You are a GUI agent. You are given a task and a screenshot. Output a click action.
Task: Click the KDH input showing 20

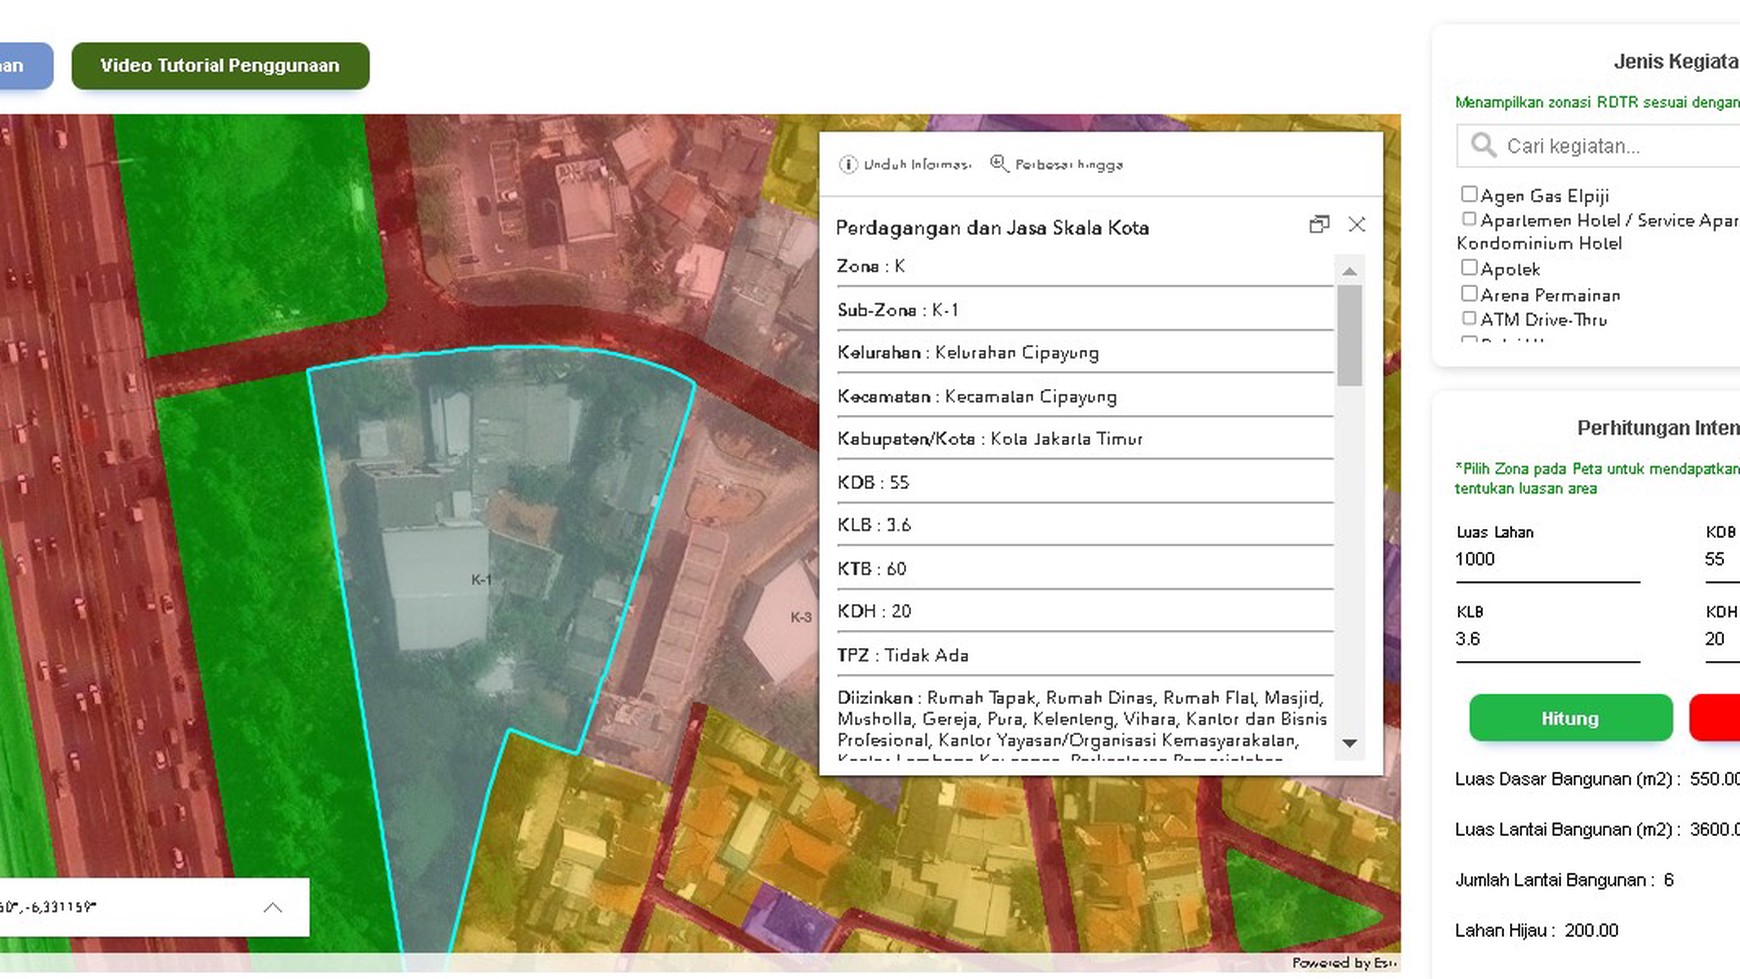click(1722, 640)
